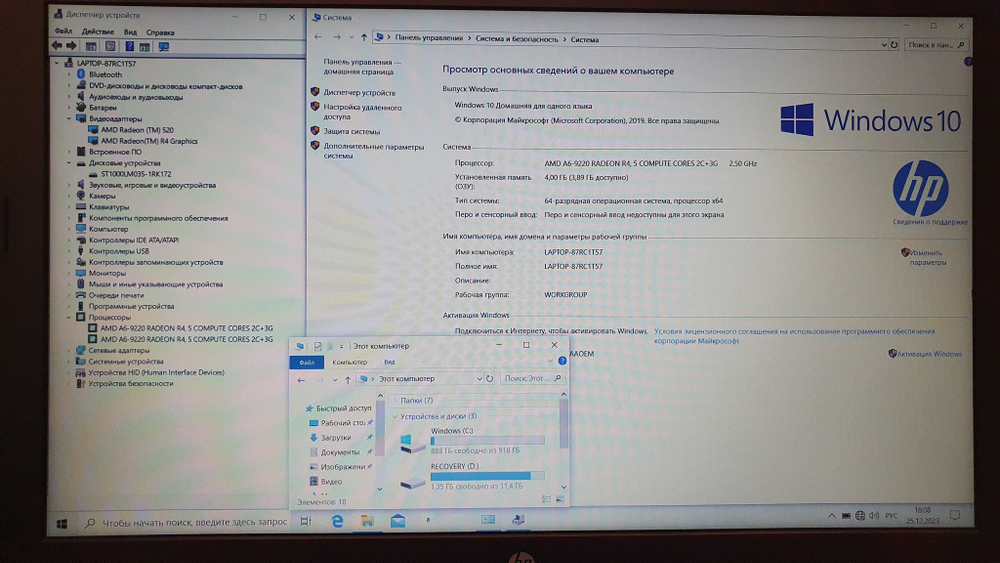This screenshot has width=1000, height=563.
Task: Click the HP support logo in System window
Action: (920, 189)
